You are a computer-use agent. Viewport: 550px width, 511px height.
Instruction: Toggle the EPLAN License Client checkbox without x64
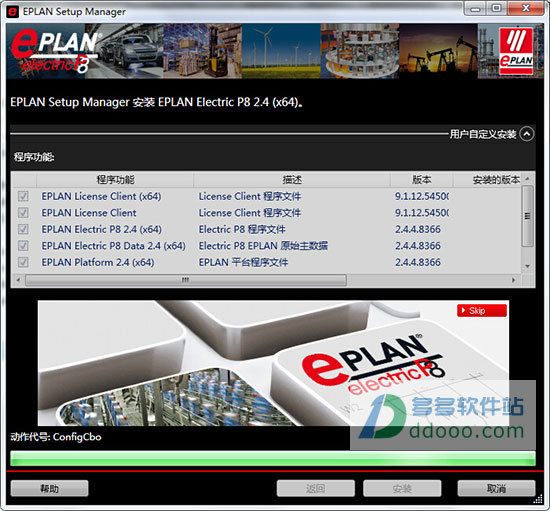coord(23,213)
